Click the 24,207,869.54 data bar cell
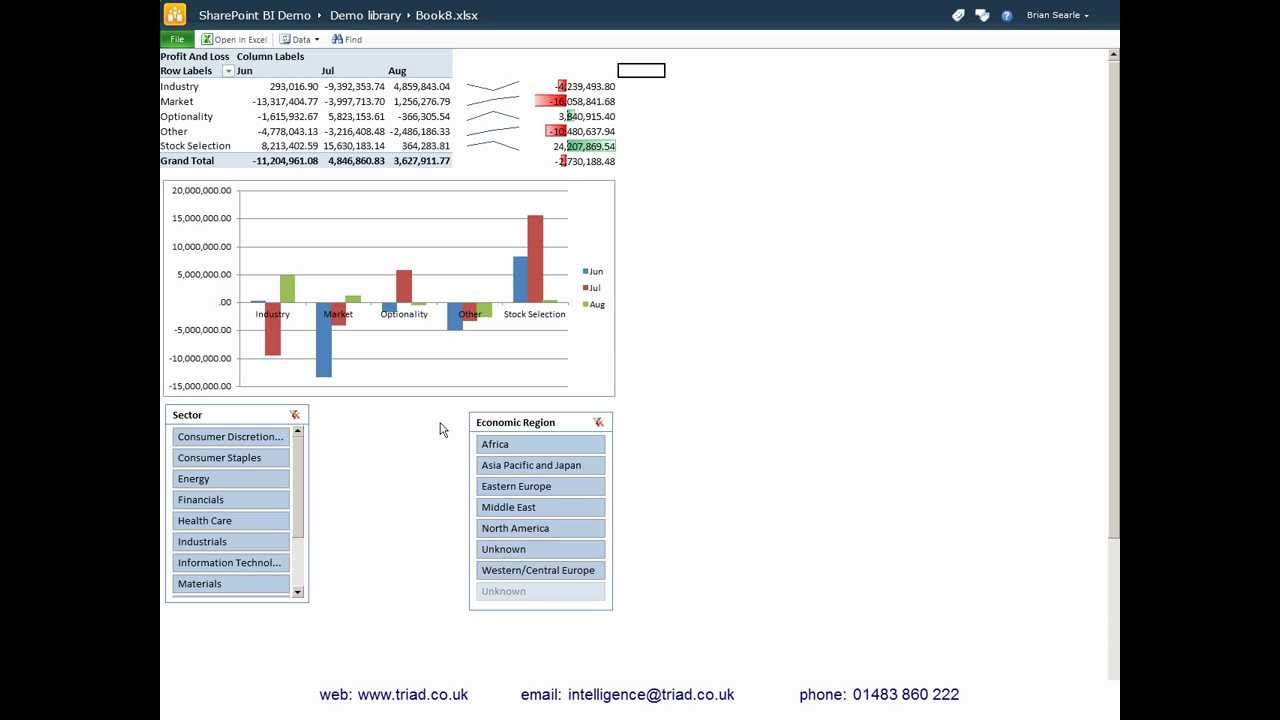The width and height of the screenshot is (1280, 720). click(x=584, y=146)
